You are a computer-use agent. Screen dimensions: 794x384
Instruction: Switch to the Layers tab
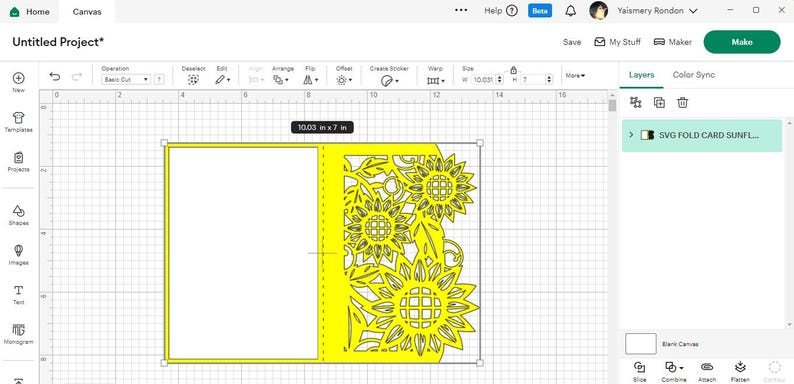click(642, 74)
